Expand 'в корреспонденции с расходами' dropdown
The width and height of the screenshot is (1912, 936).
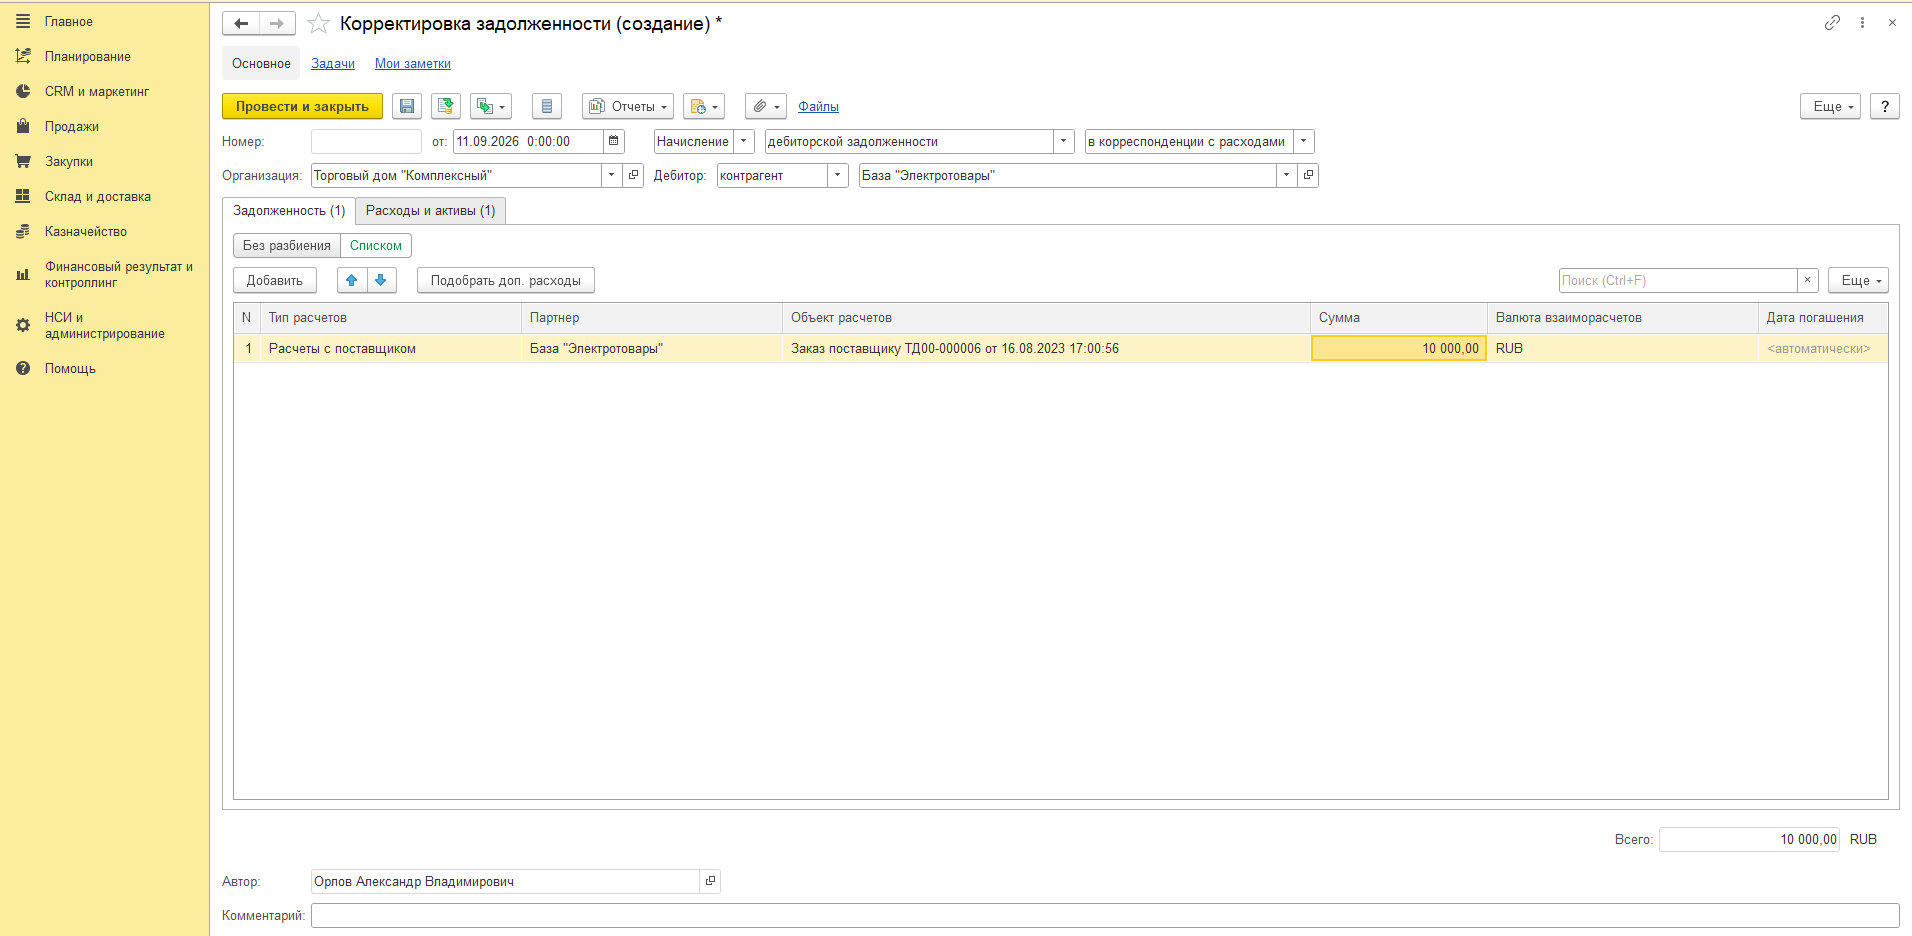[1303, 141]
